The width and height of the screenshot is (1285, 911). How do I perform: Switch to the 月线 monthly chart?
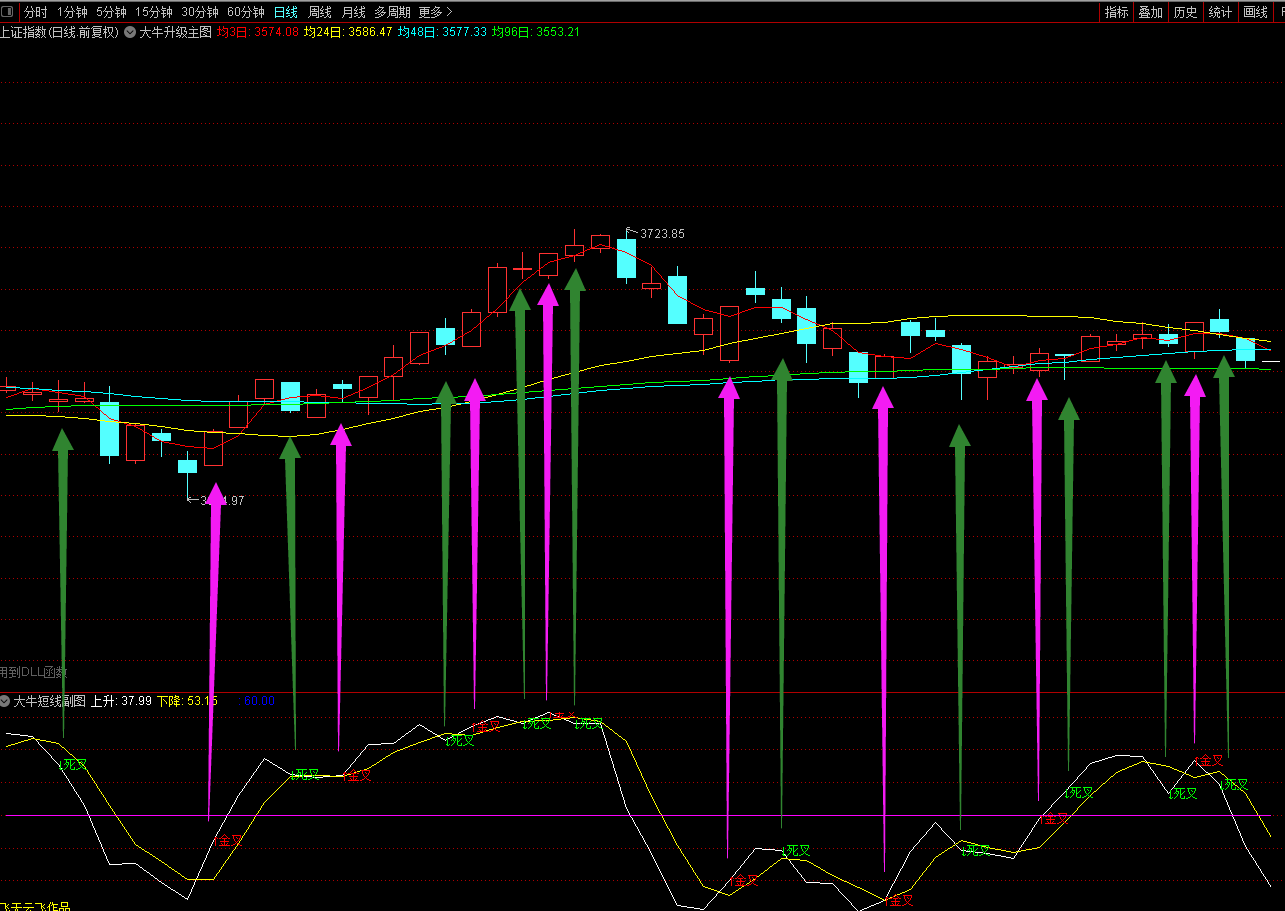click(353, 12)
